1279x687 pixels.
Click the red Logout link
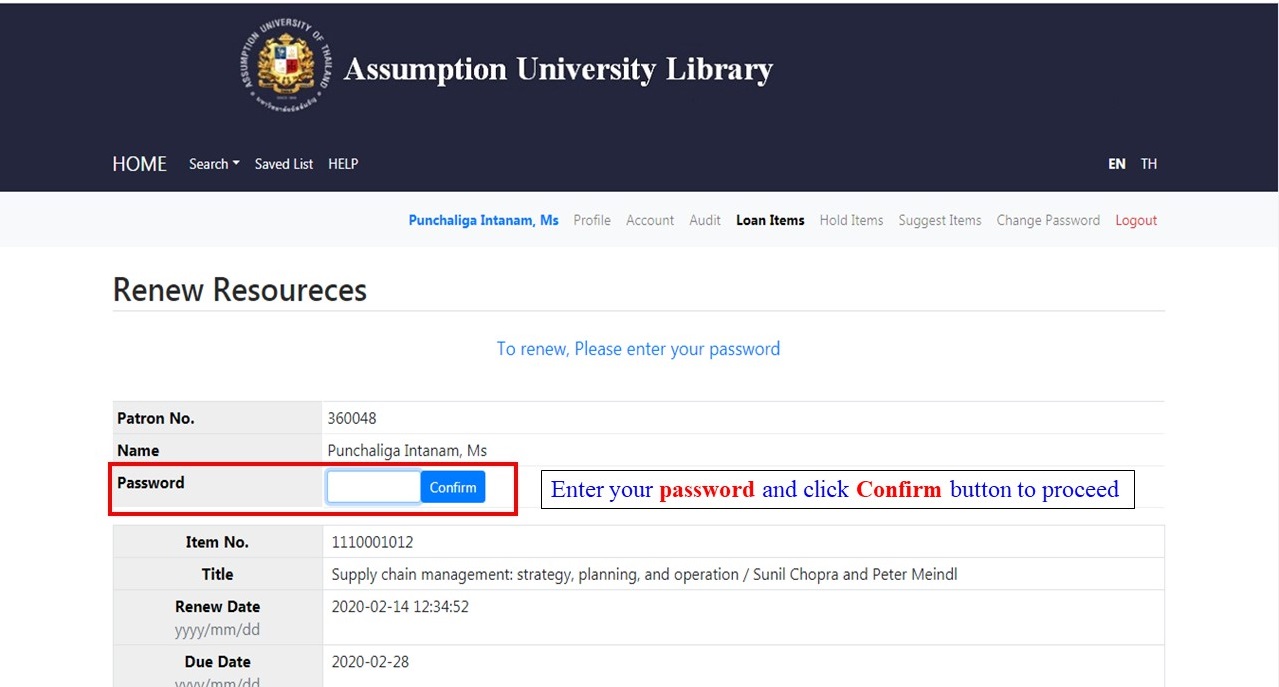[1136, 220]
